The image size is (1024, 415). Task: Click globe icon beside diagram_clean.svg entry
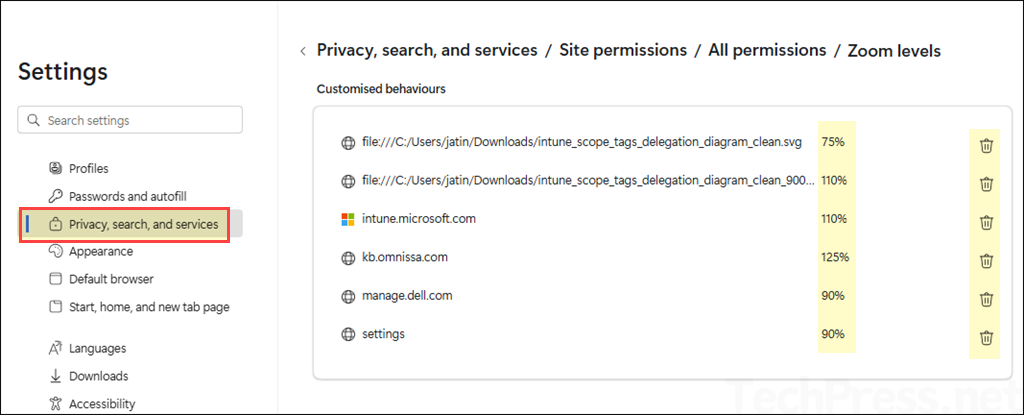coord(348,142)
